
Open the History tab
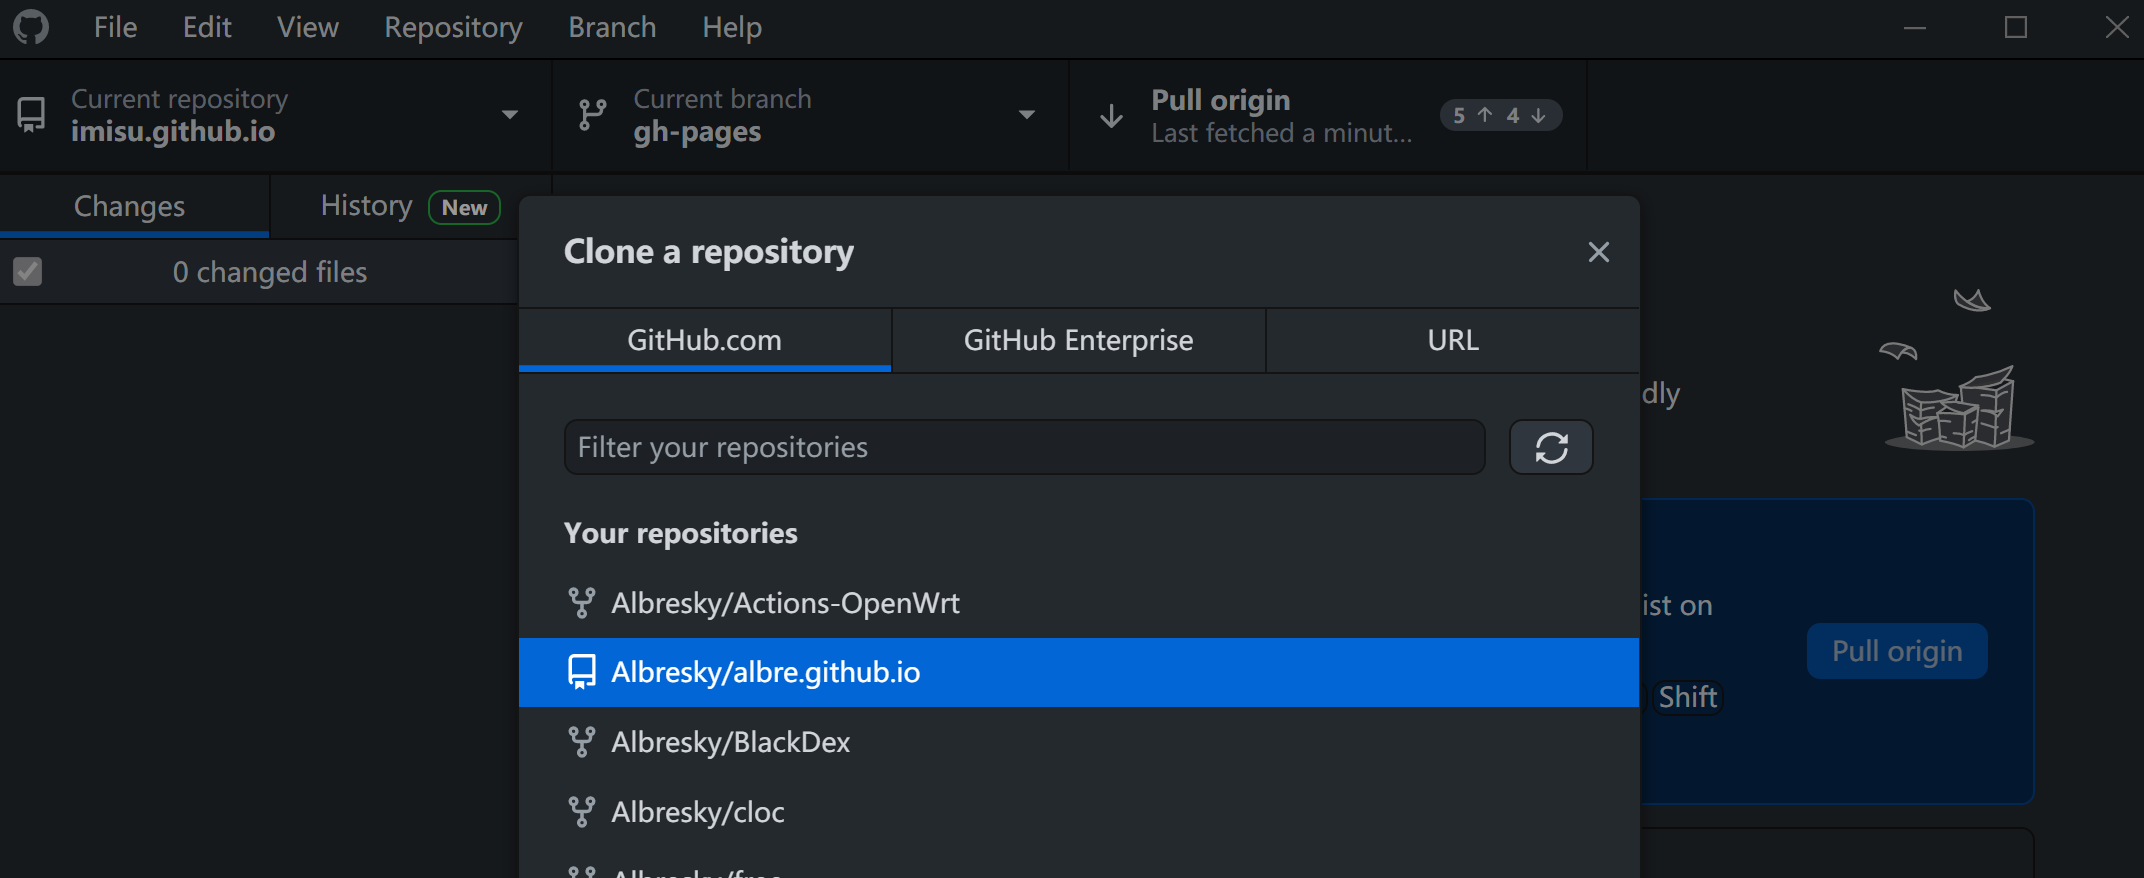(367, 206)
